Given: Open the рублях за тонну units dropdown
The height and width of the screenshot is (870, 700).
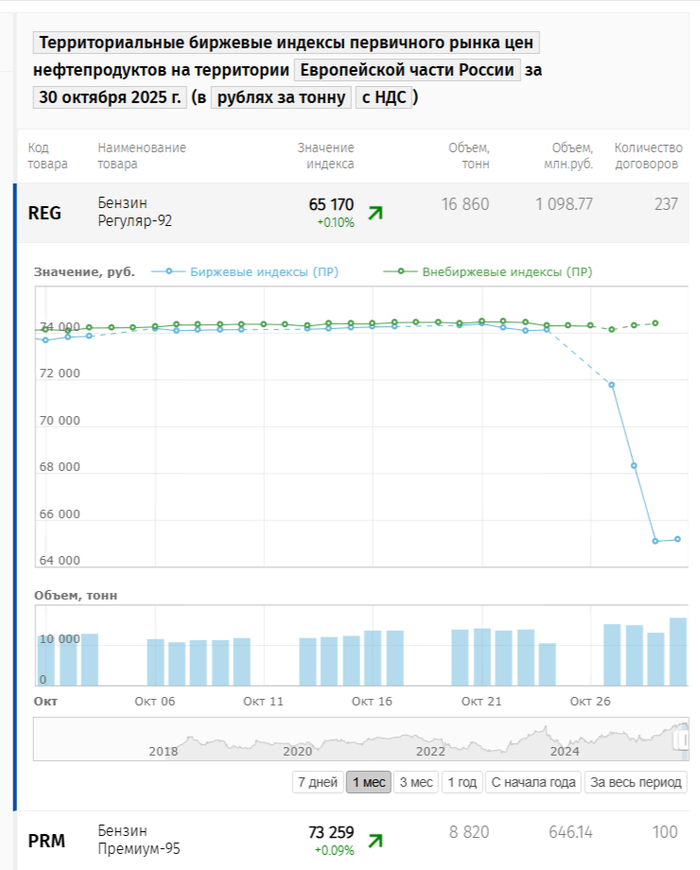Looking at the screenshot, I should (x=280, y=97).
